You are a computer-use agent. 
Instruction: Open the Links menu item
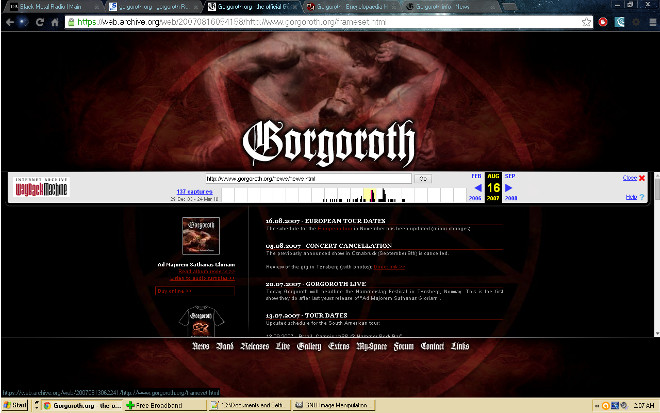coord(460,346)
